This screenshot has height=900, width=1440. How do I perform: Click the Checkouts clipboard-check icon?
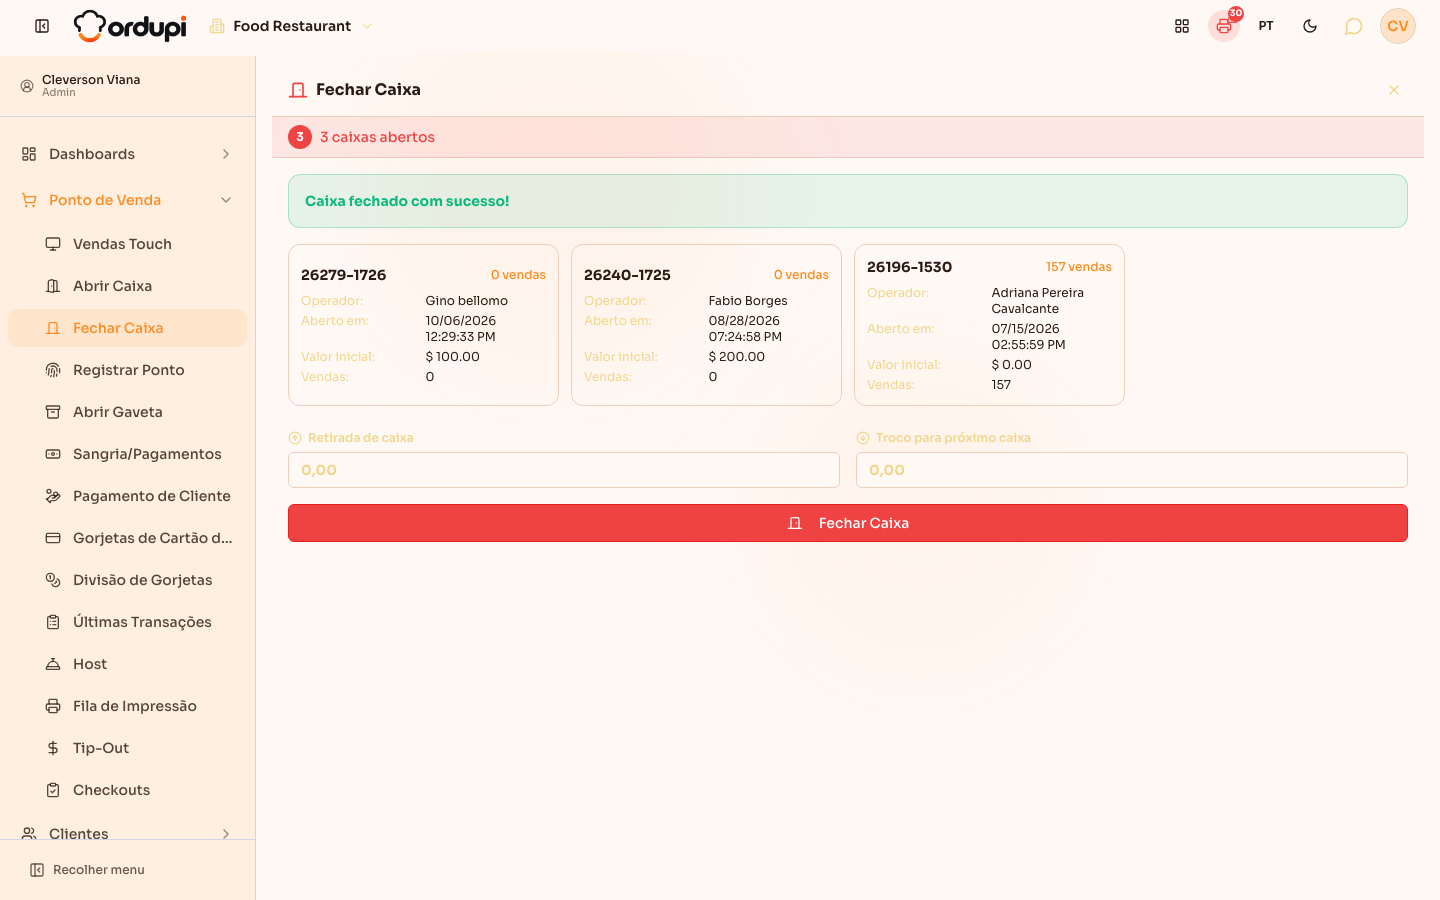(53, 790)
